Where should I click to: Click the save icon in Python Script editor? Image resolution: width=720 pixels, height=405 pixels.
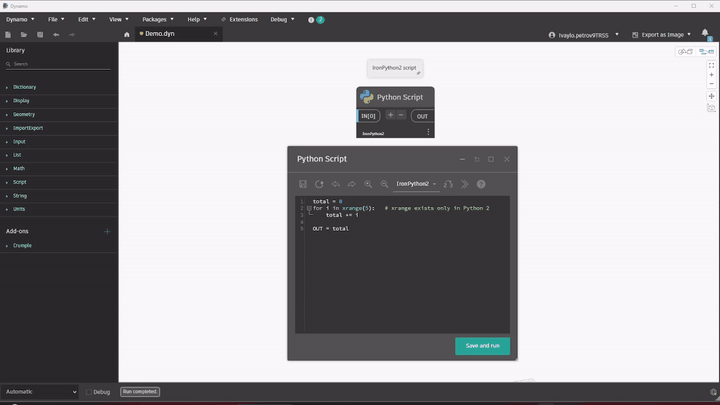pos(303,184)
